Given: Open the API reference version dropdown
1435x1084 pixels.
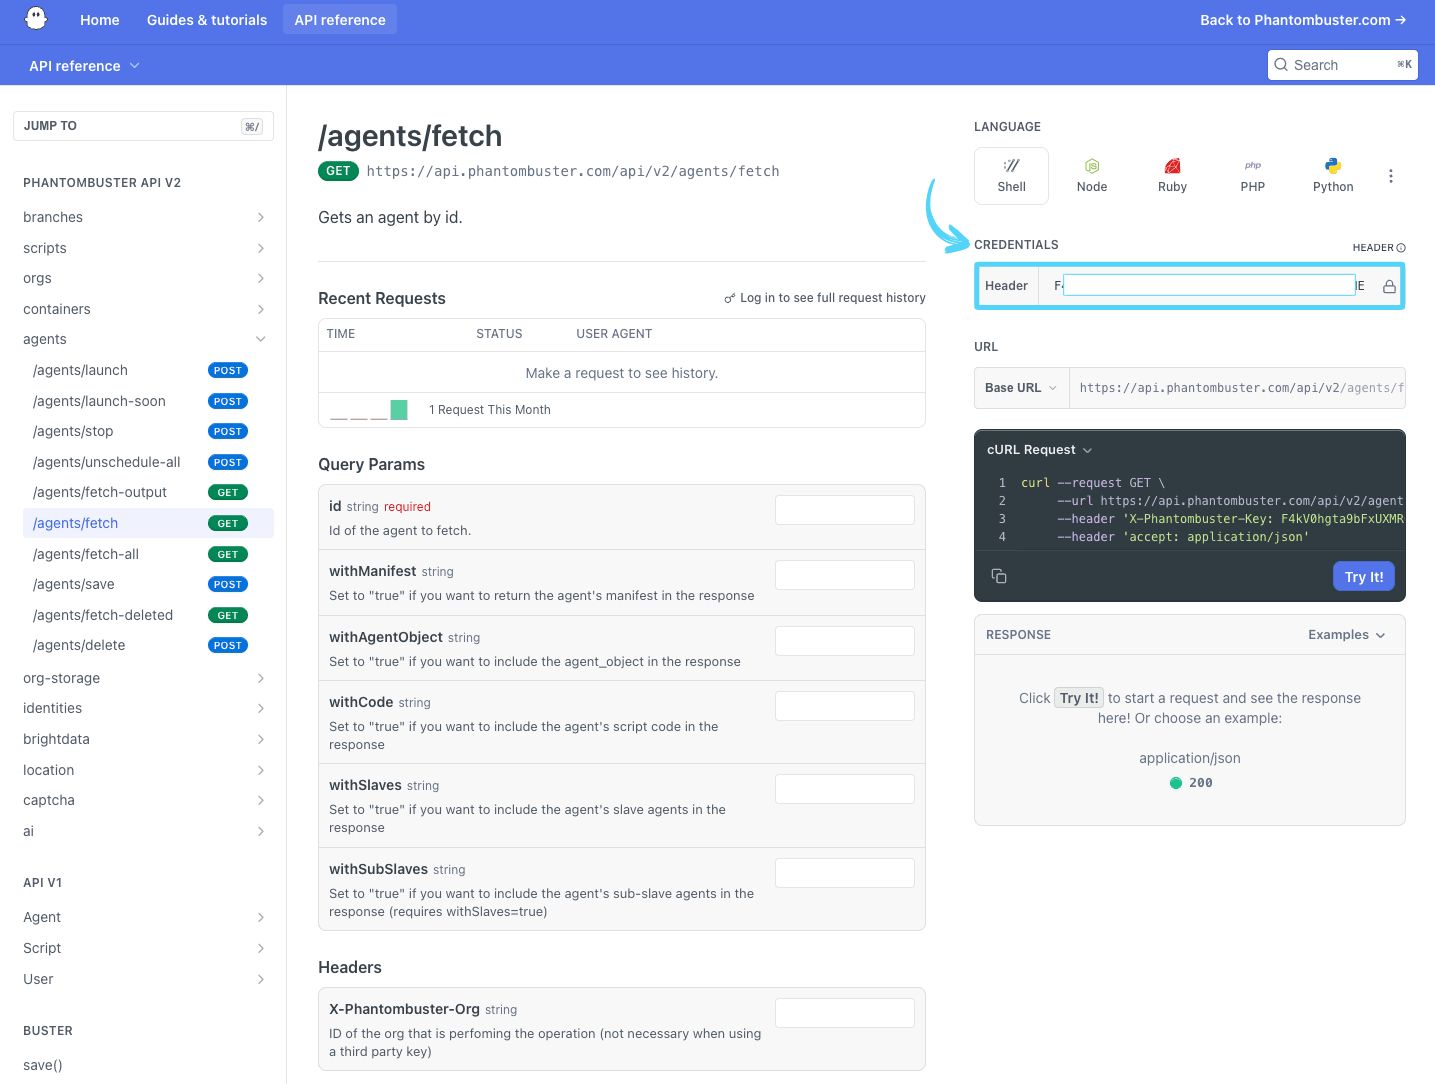Looking at the screenshot, I should (84, 66).
